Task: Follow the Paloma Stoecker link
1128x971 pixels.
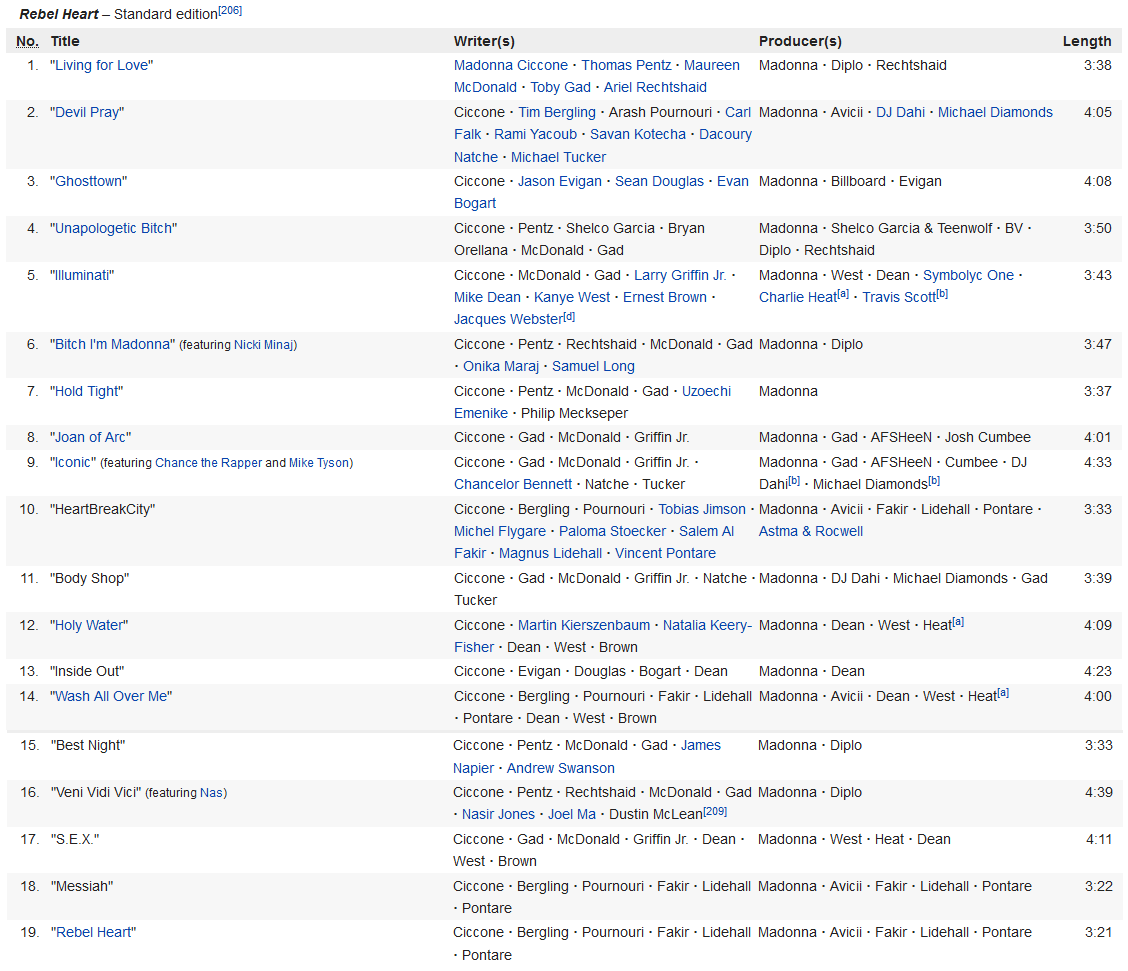Action: point(612,532)
